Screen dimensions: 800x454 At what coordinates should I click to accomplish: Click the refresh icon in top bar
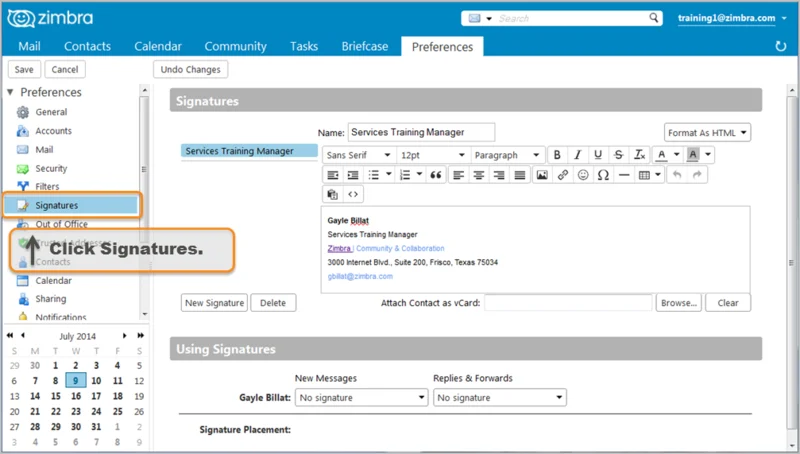pos(781,46)
